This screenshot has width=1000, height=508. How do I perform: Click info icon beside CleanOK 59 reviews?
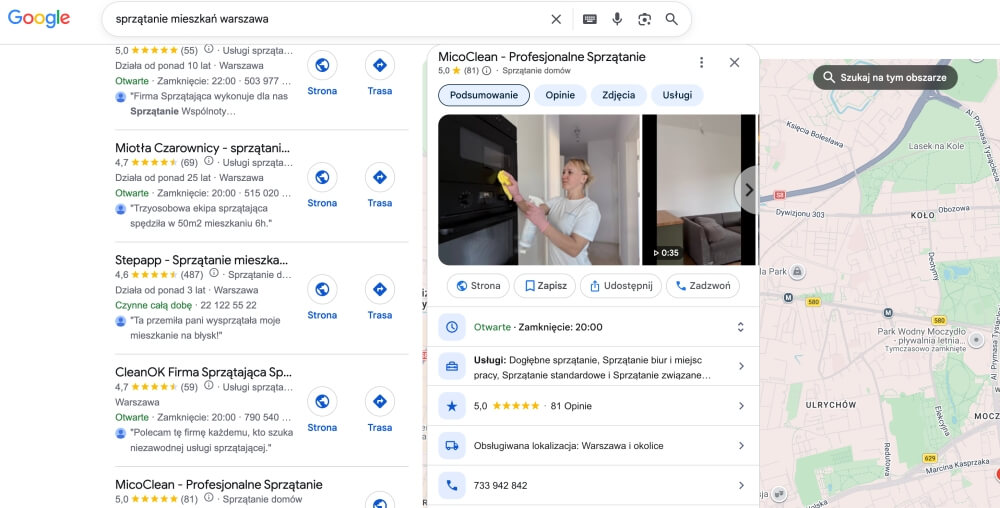(209, 386)
